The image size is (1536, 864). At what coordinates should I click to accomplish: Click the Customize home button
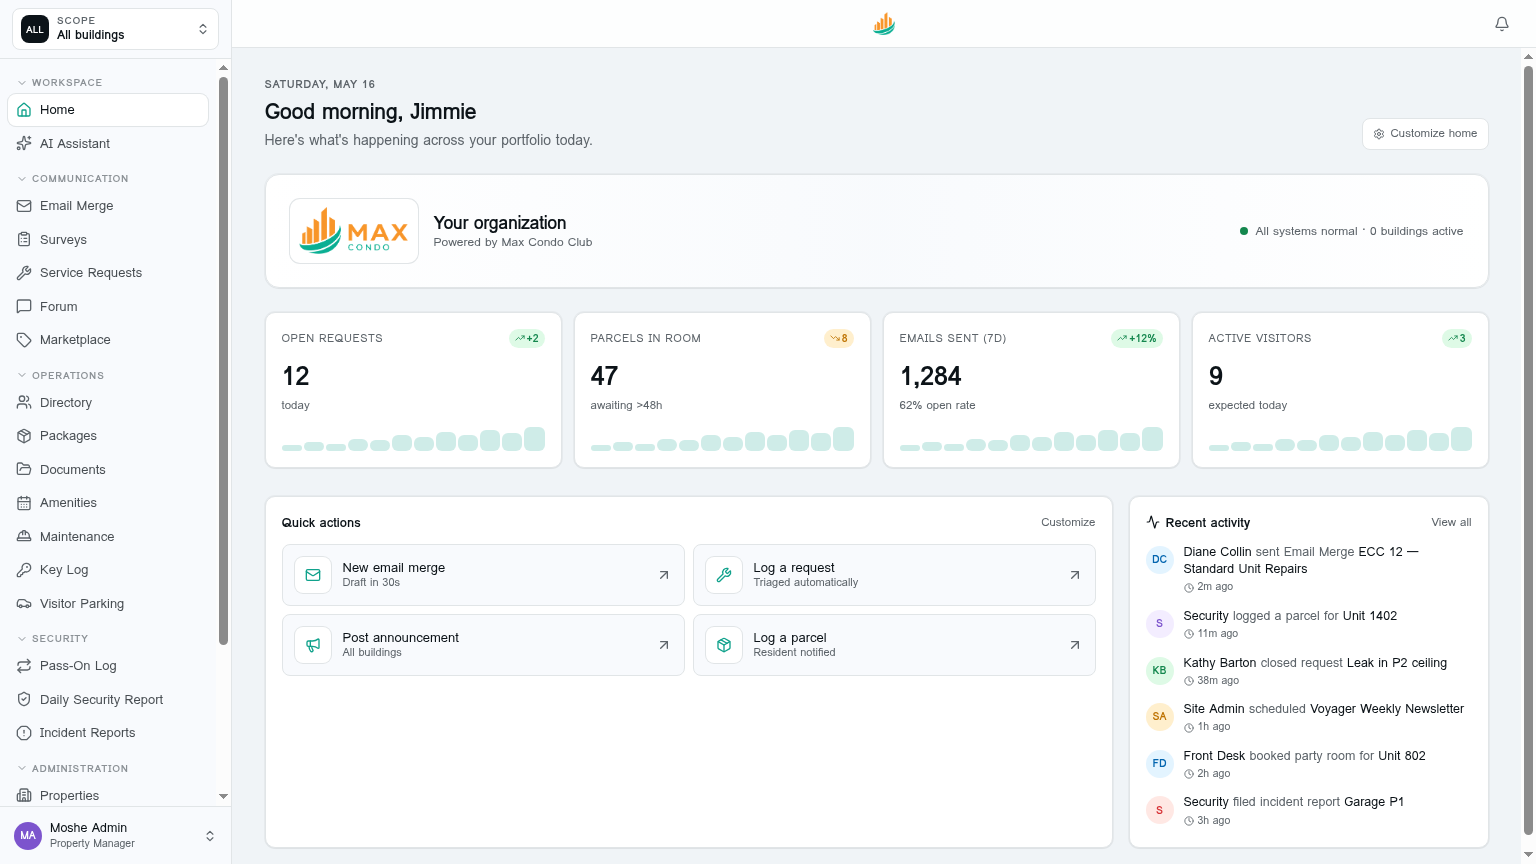1425,134
